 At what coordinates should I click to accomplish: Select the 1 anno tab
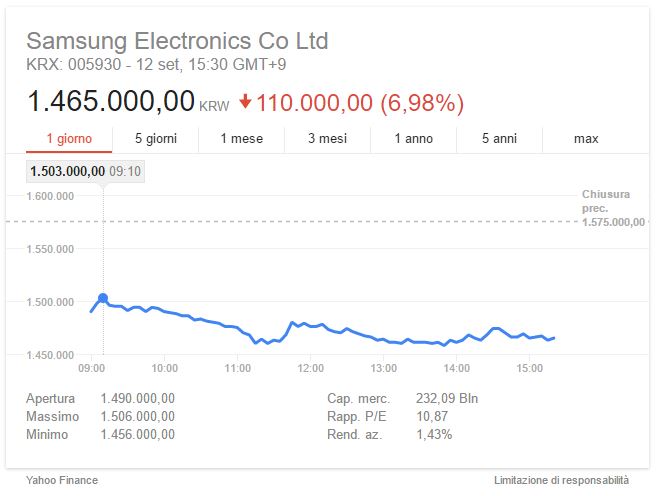pyautogui.click(x=414, y=139)
